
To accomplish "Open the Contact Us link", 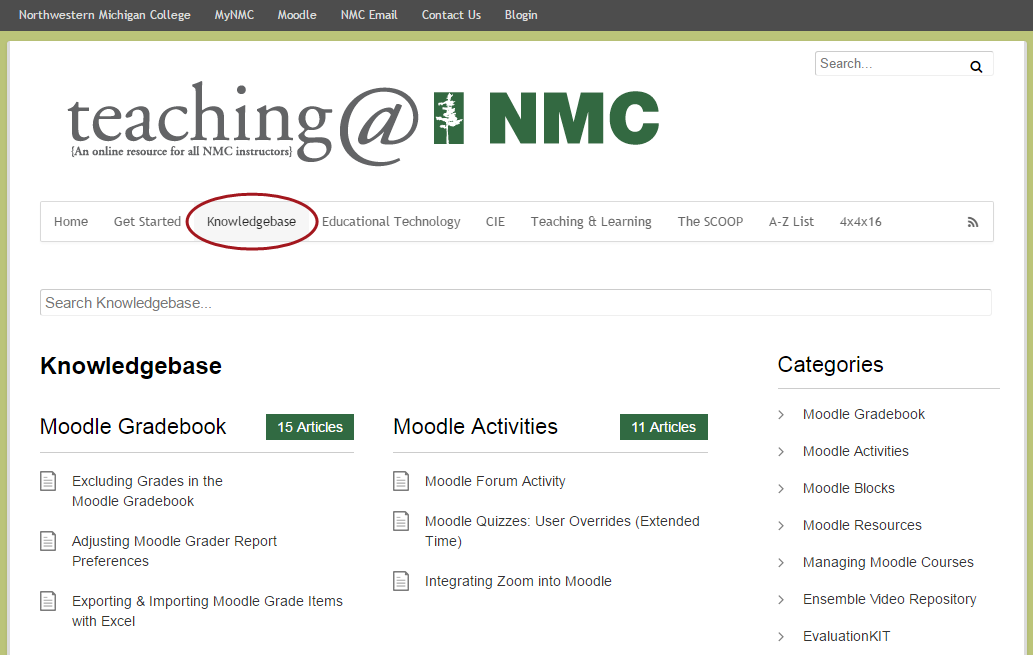I will (451, 14).
